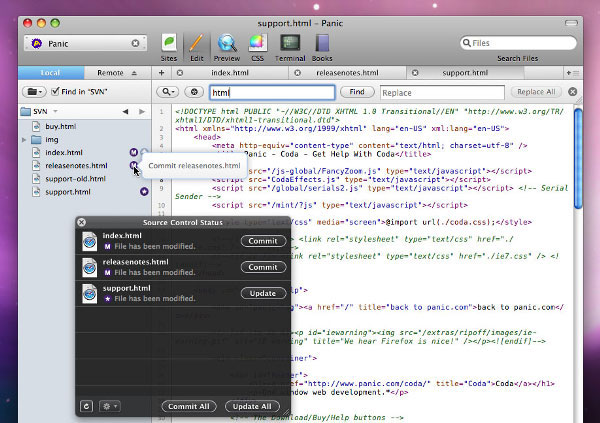Toggle the Find in "SVN" checkbox
600x423 pixels.
click(55, 91)
